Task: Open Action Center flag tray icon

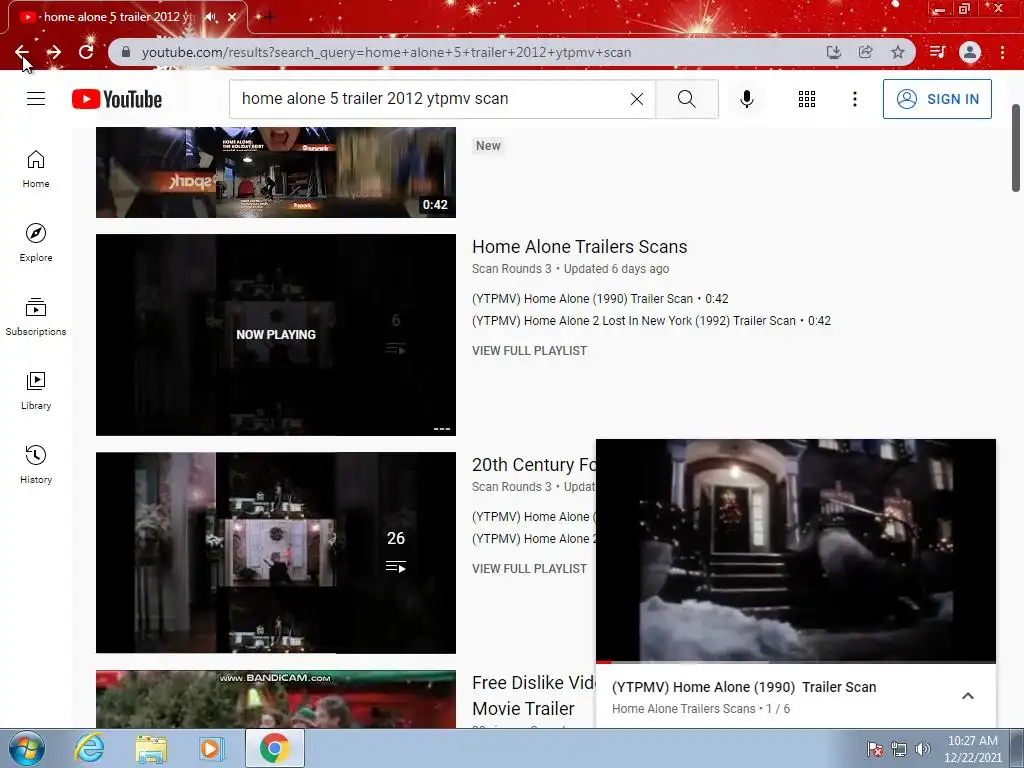Action: click(874, 749)
